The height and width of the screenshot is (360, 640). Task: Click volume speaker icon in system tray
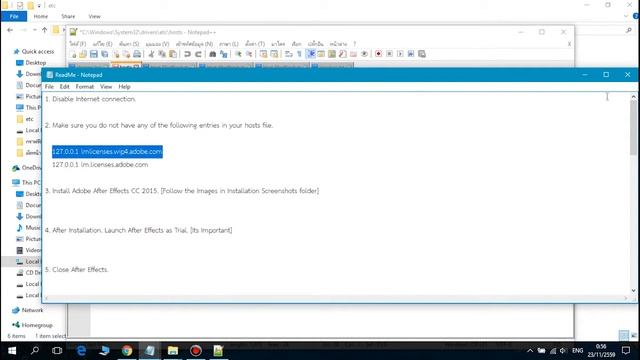tap(563, 351)
